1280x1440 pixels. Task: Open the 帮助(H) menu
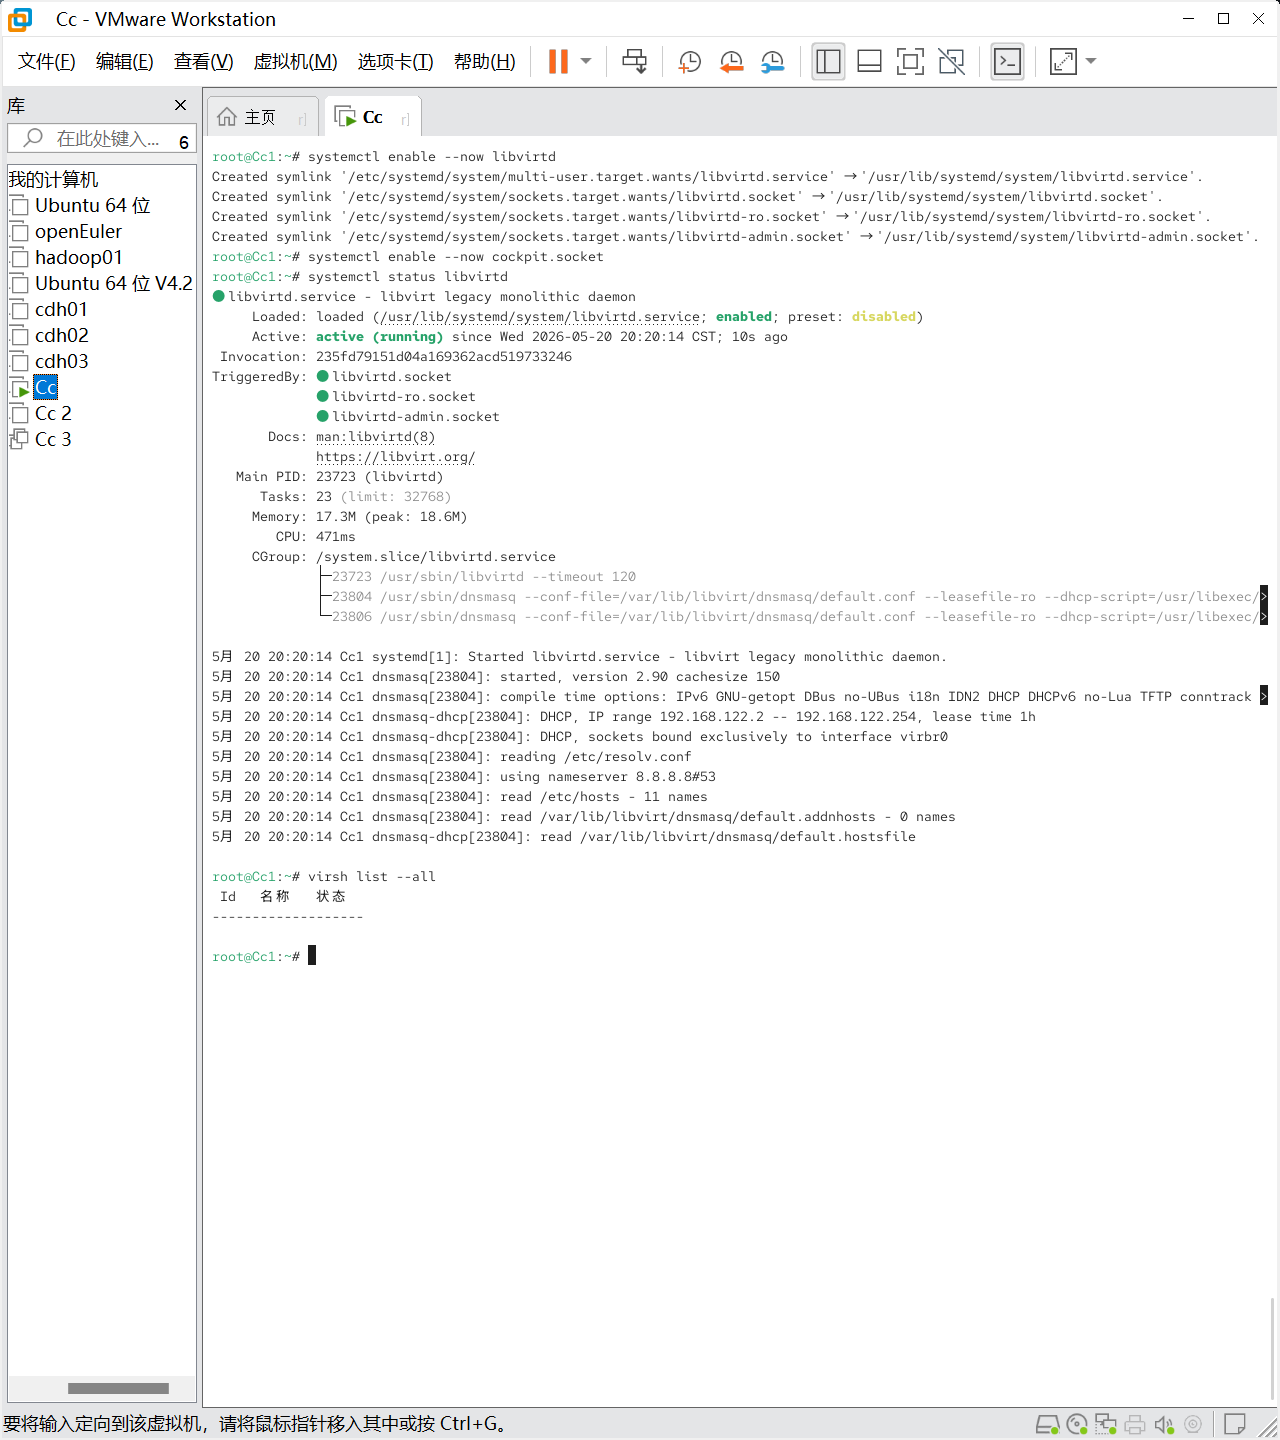click(x=485, y=61)
